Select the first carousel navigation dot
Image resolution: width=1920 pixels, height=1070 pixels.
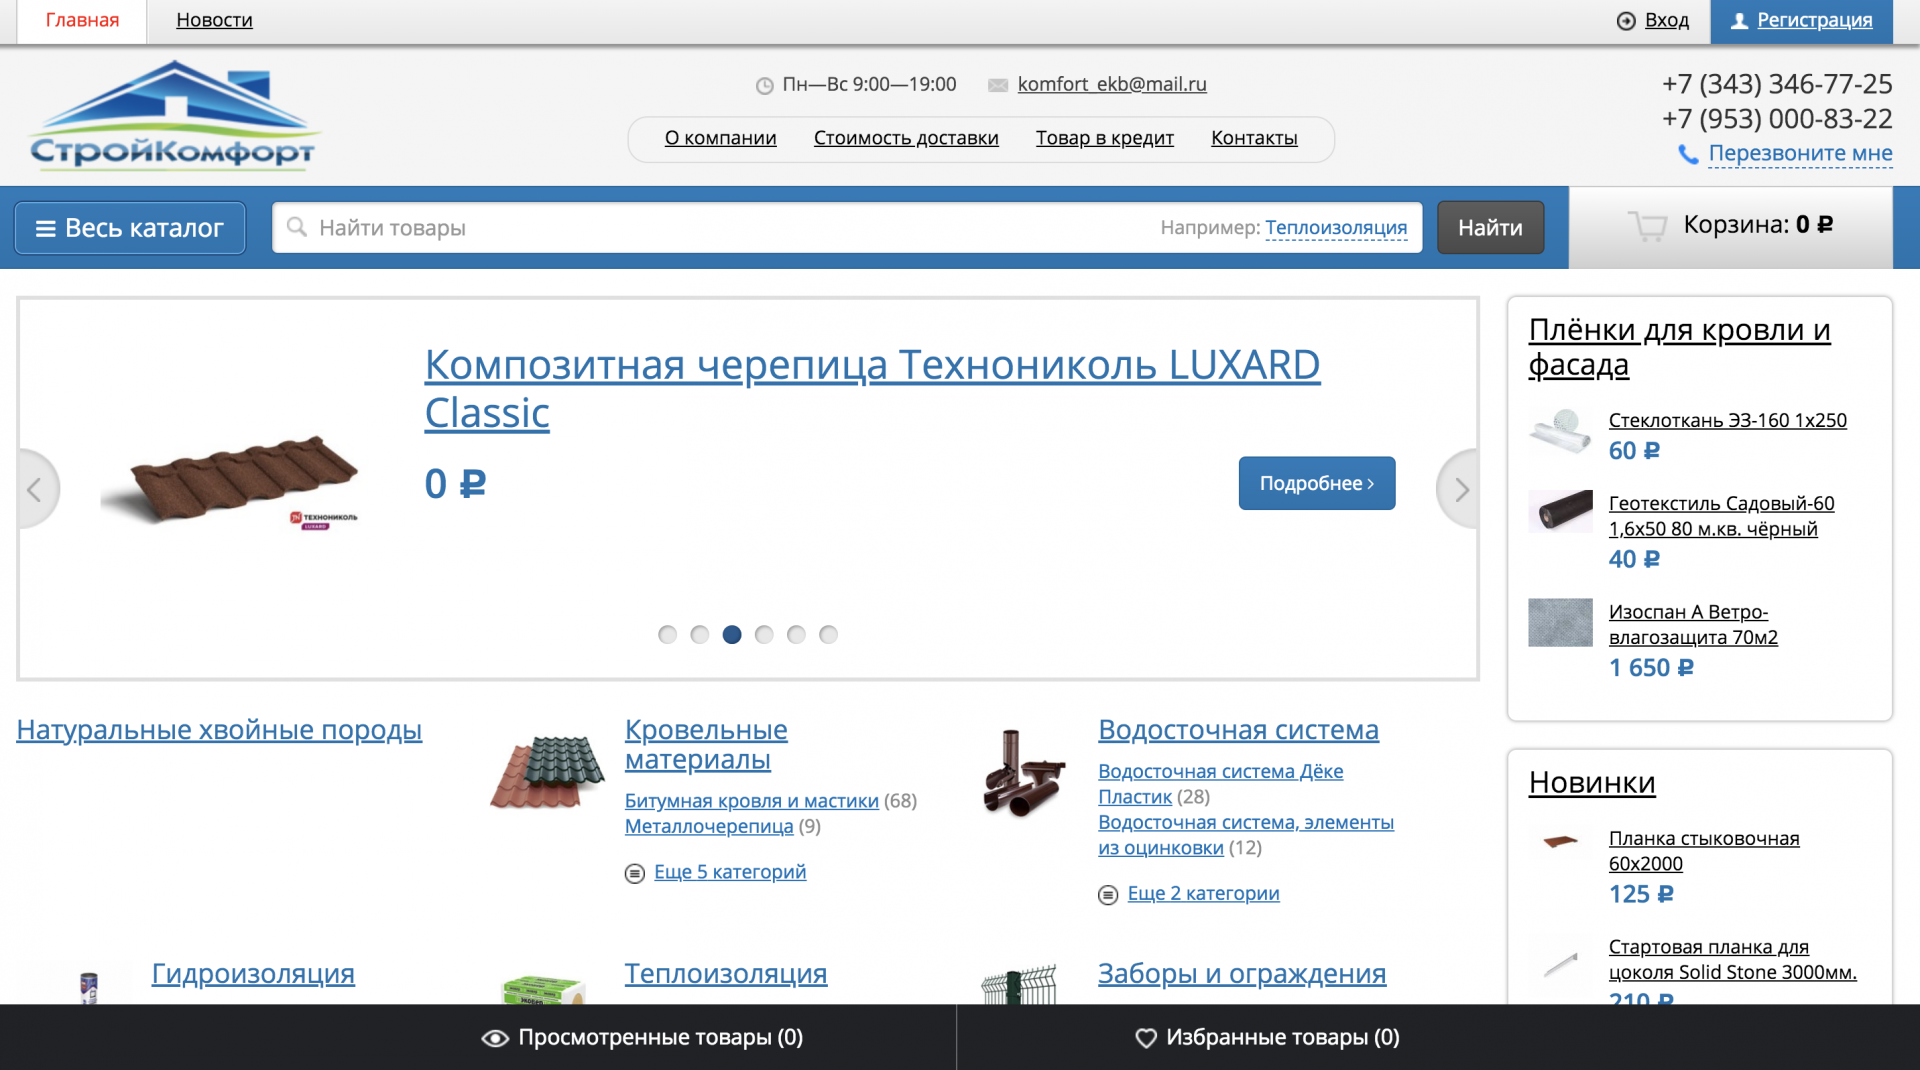668,634
